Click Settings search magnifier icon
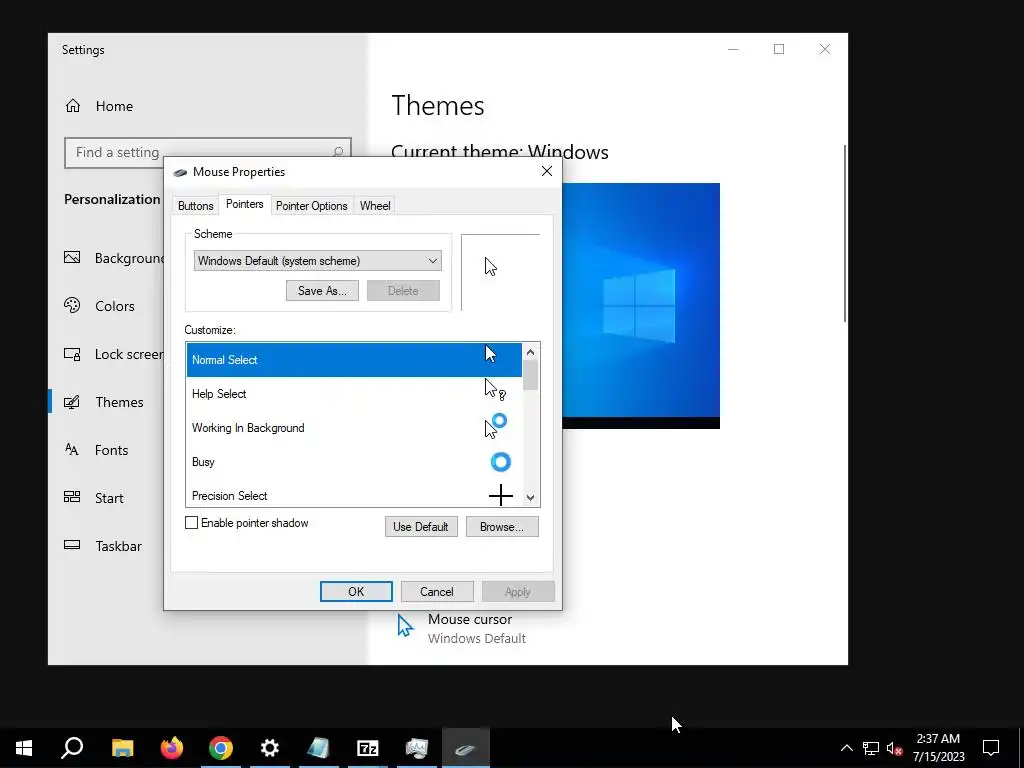1024x768 pixels. 338,153
